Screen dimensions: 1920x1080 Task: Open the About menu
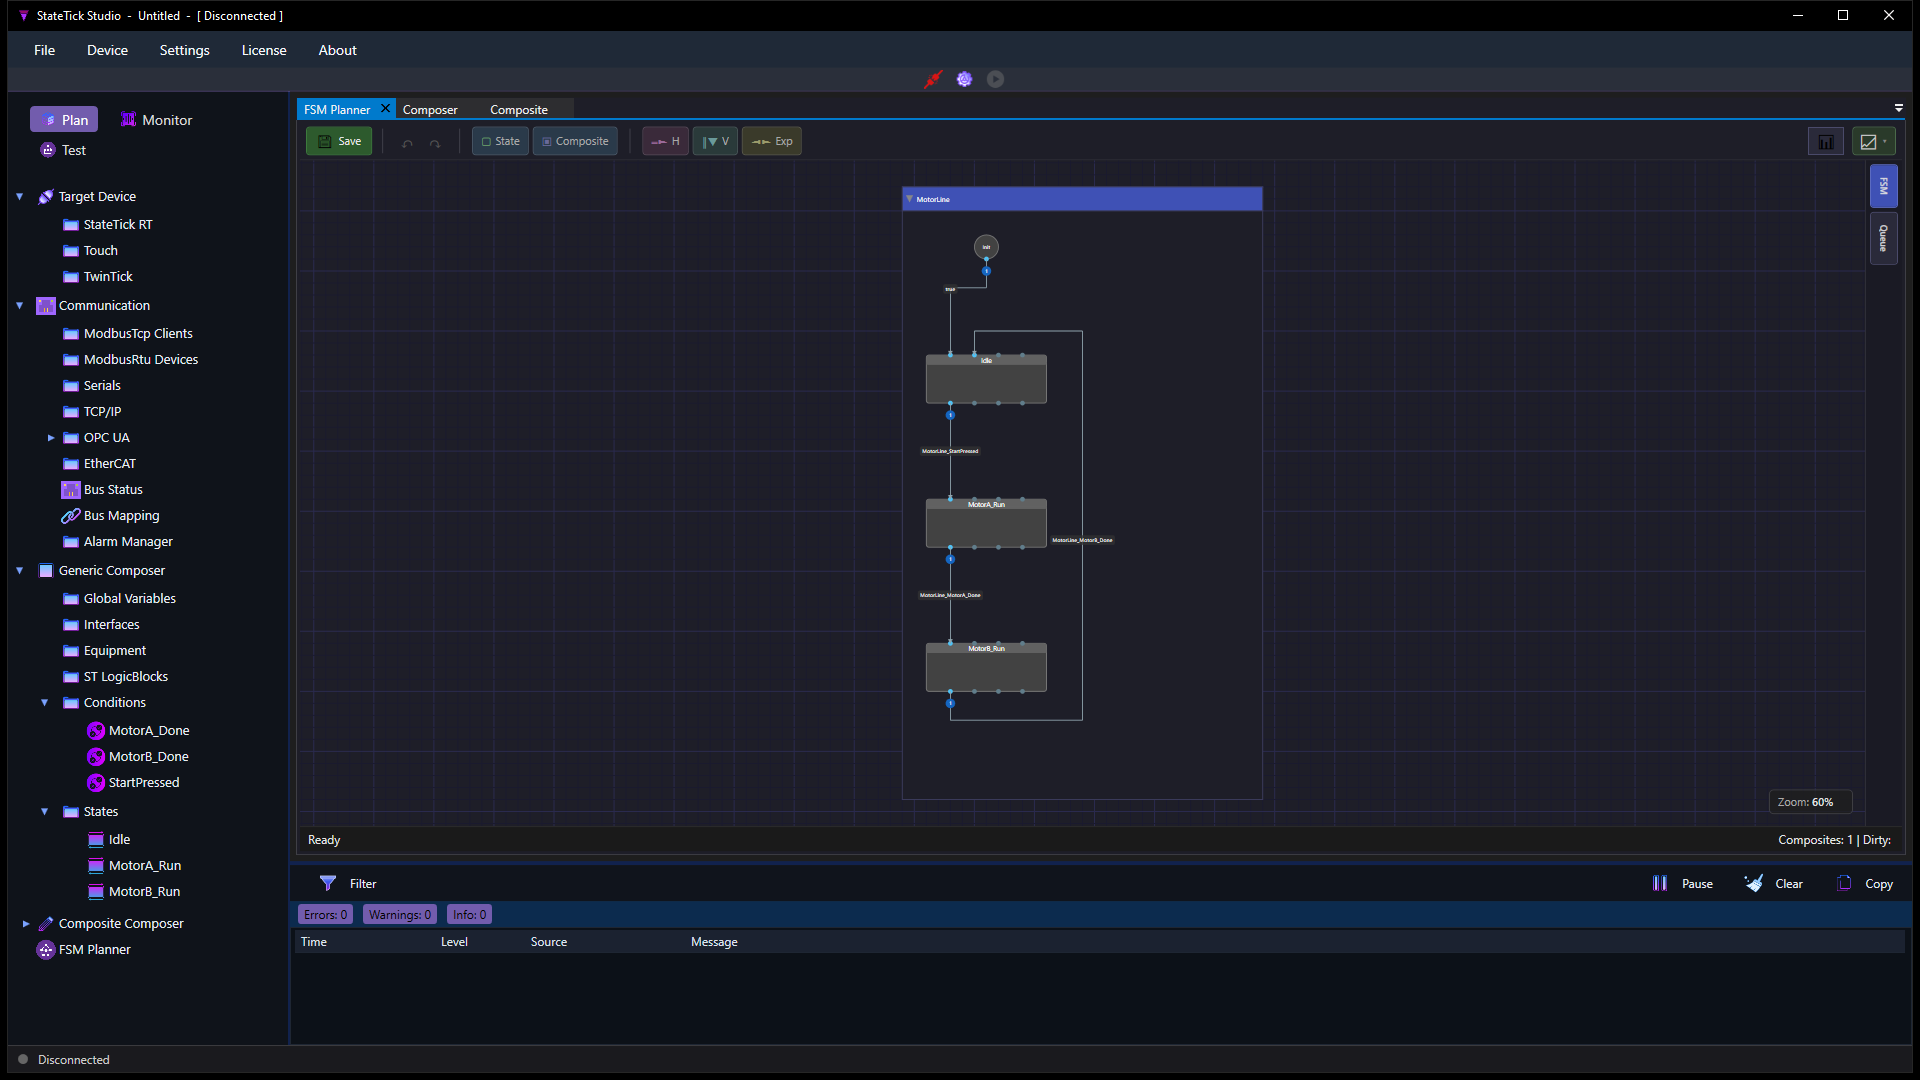point(337,50)
